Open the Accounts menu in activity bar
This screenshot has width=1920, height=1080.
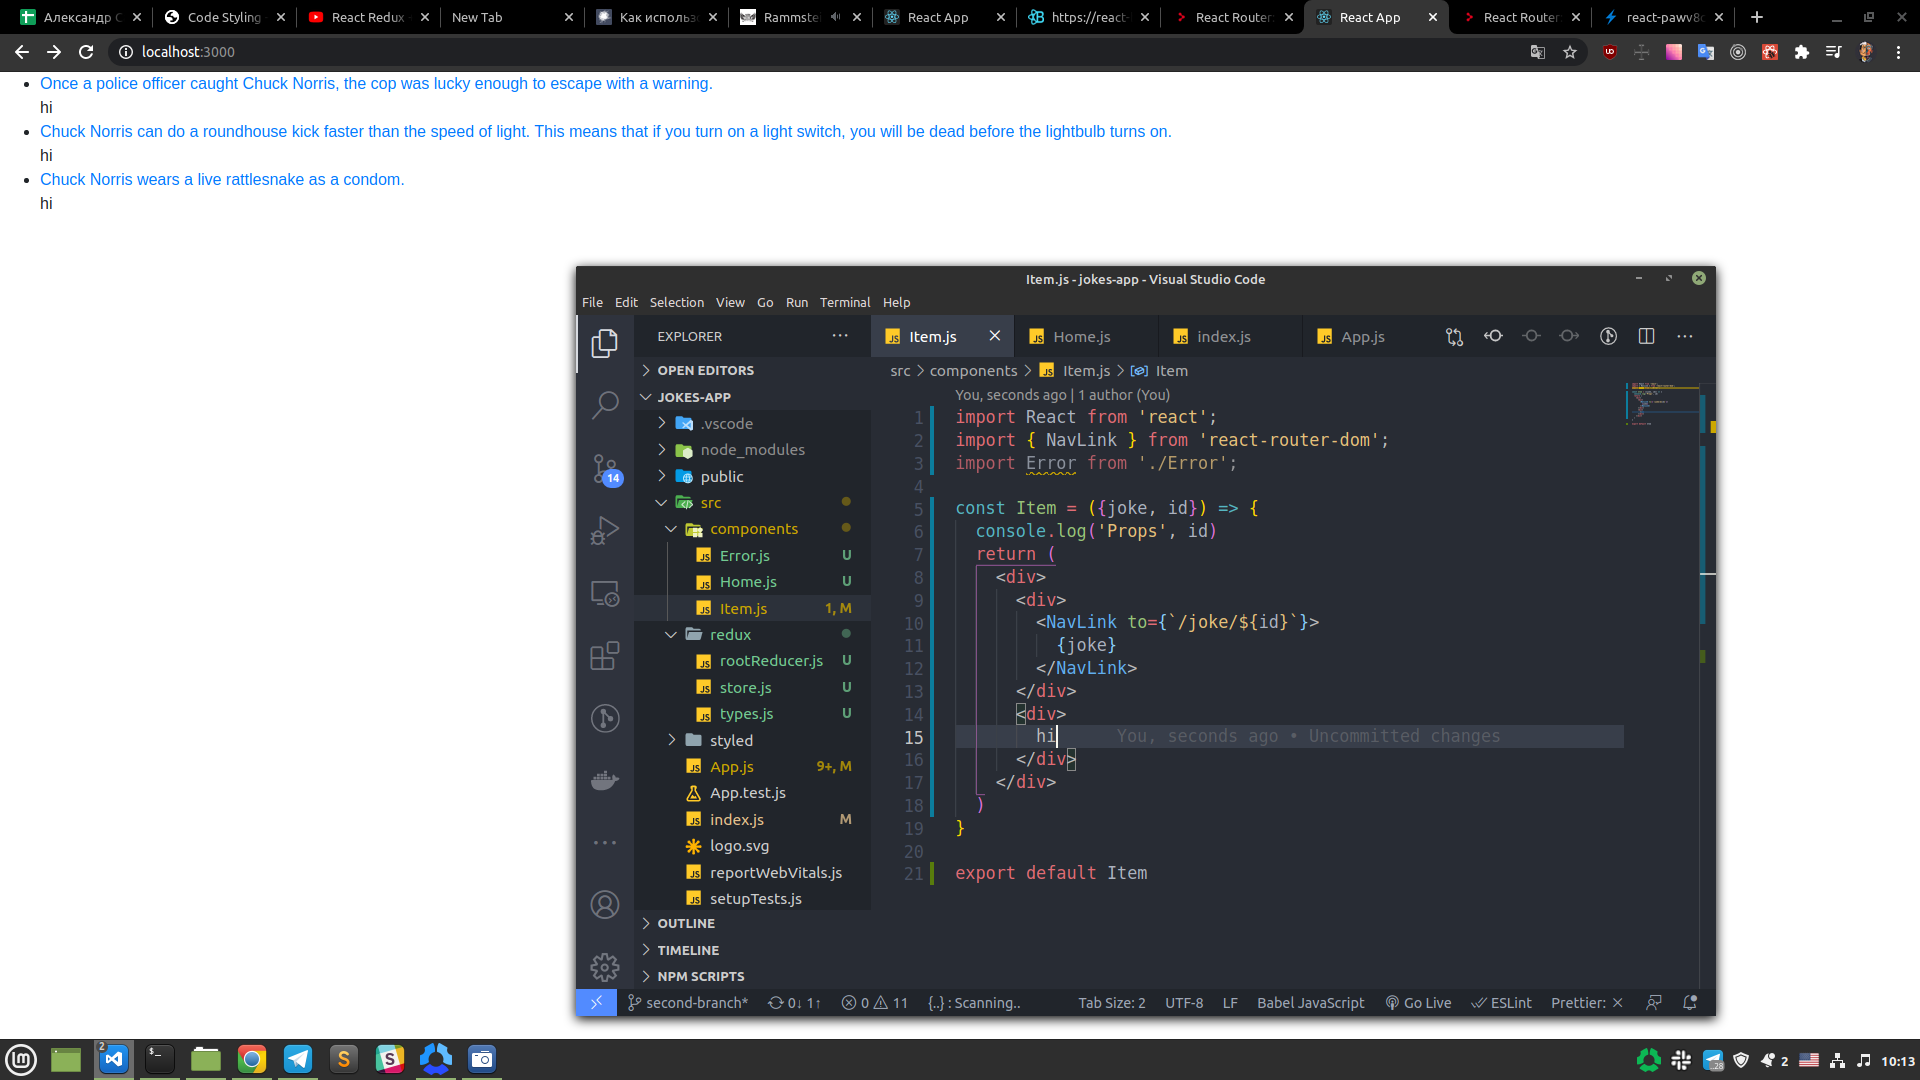click(604, 905)
